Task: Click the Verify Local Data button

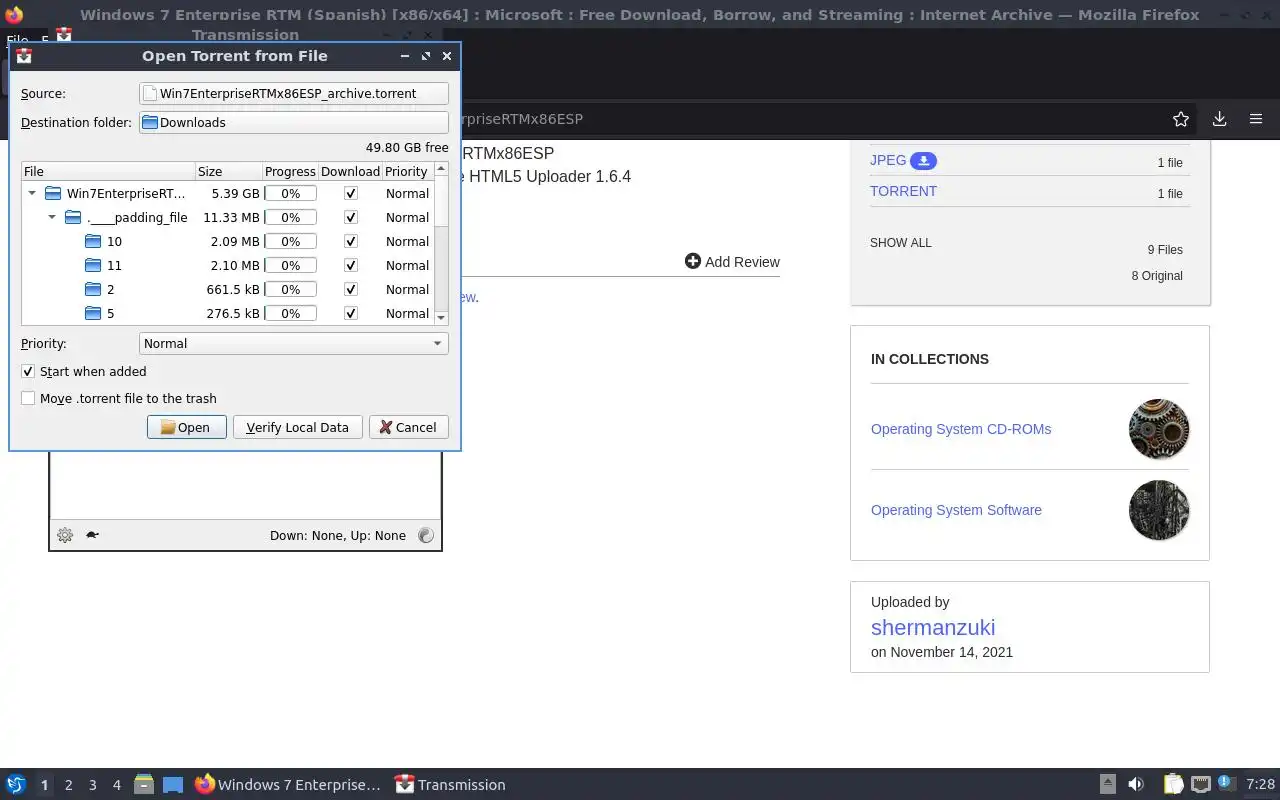Action: pyautogui.click(x=297, y=427)
